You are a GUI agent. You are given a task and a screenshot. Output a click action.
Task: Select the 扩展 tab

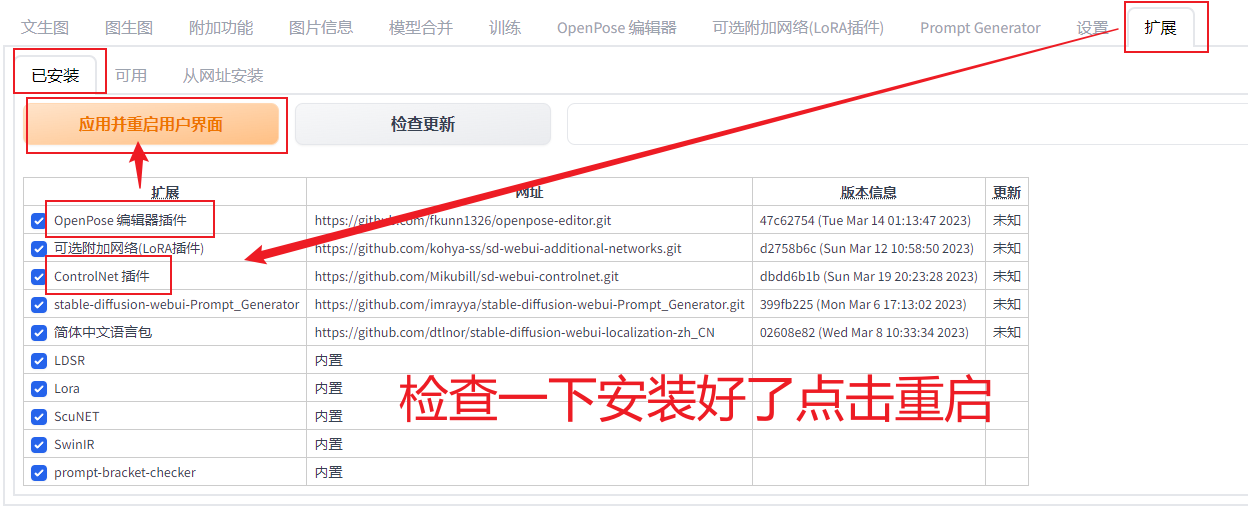1161,27
